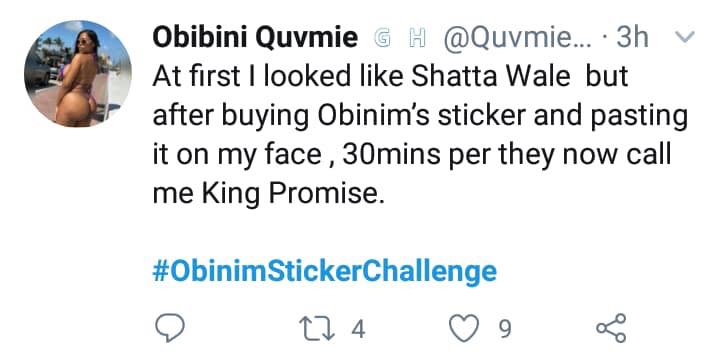Viewport: 720px width, 363px height.
Task: Click the like count of 9
Action: (504, 329)
